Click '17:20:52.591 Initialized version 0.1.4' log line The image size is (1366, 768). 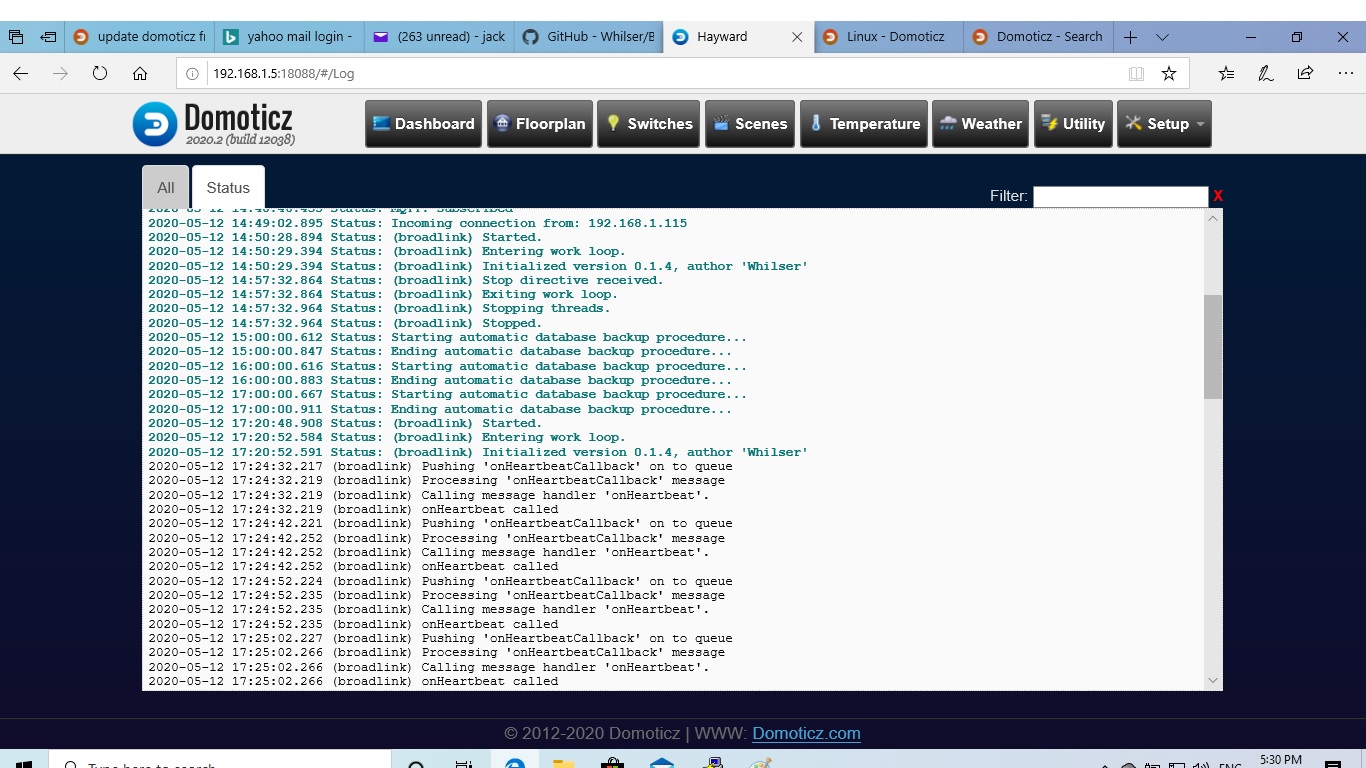point(478,452)
